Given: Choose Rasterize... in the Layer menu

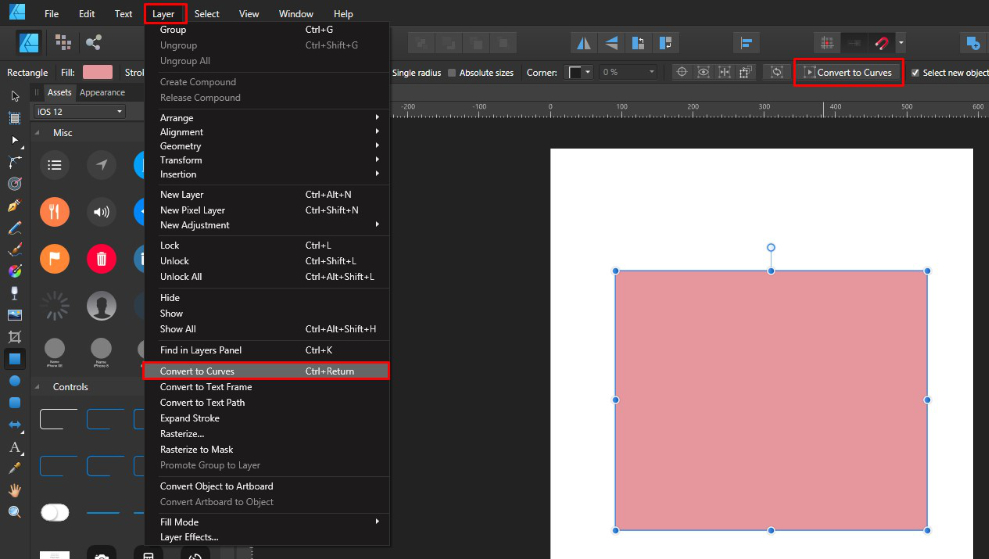Looking at the screenshot, I should point(267,433).
